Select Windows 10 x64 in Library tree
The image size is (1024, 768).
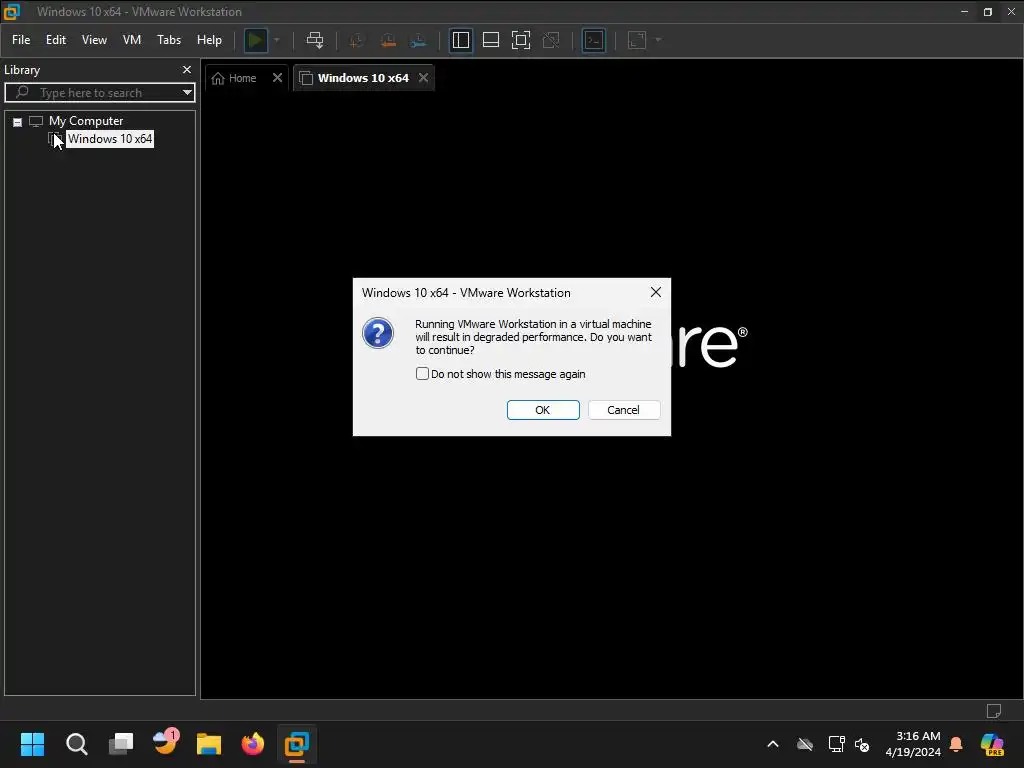[110, 138]
